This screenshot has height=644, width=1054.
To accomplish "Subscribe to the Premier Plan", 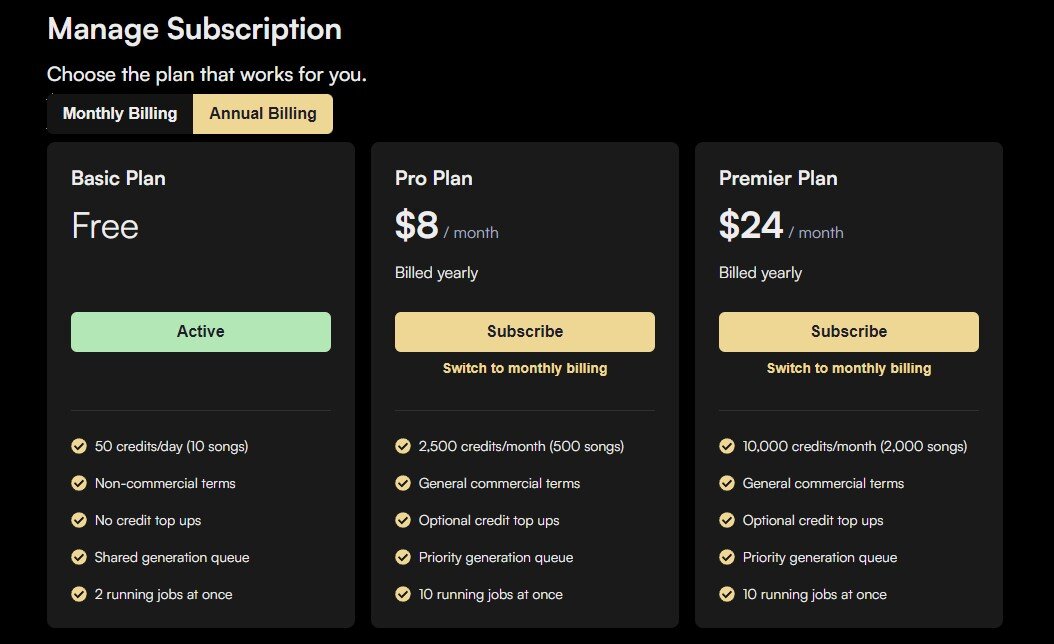I will click(849, 332).
